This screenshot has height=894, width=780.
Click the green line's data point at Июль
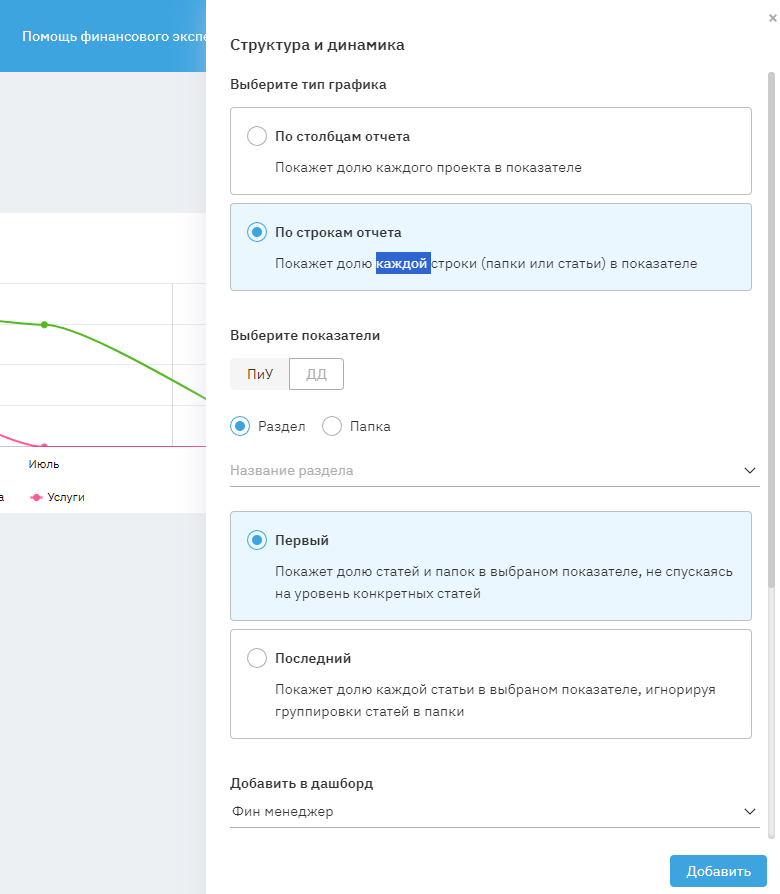click(x=44, y=325)
